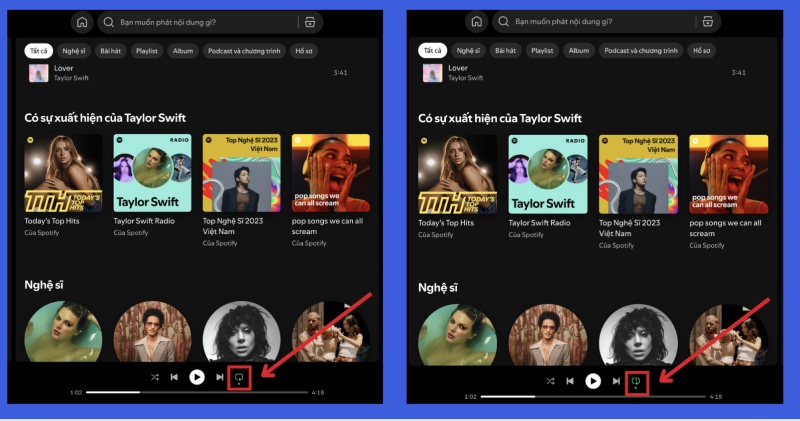Toggle shuffle in left panel player
The image size is (800, 421).
pos(153,377)
